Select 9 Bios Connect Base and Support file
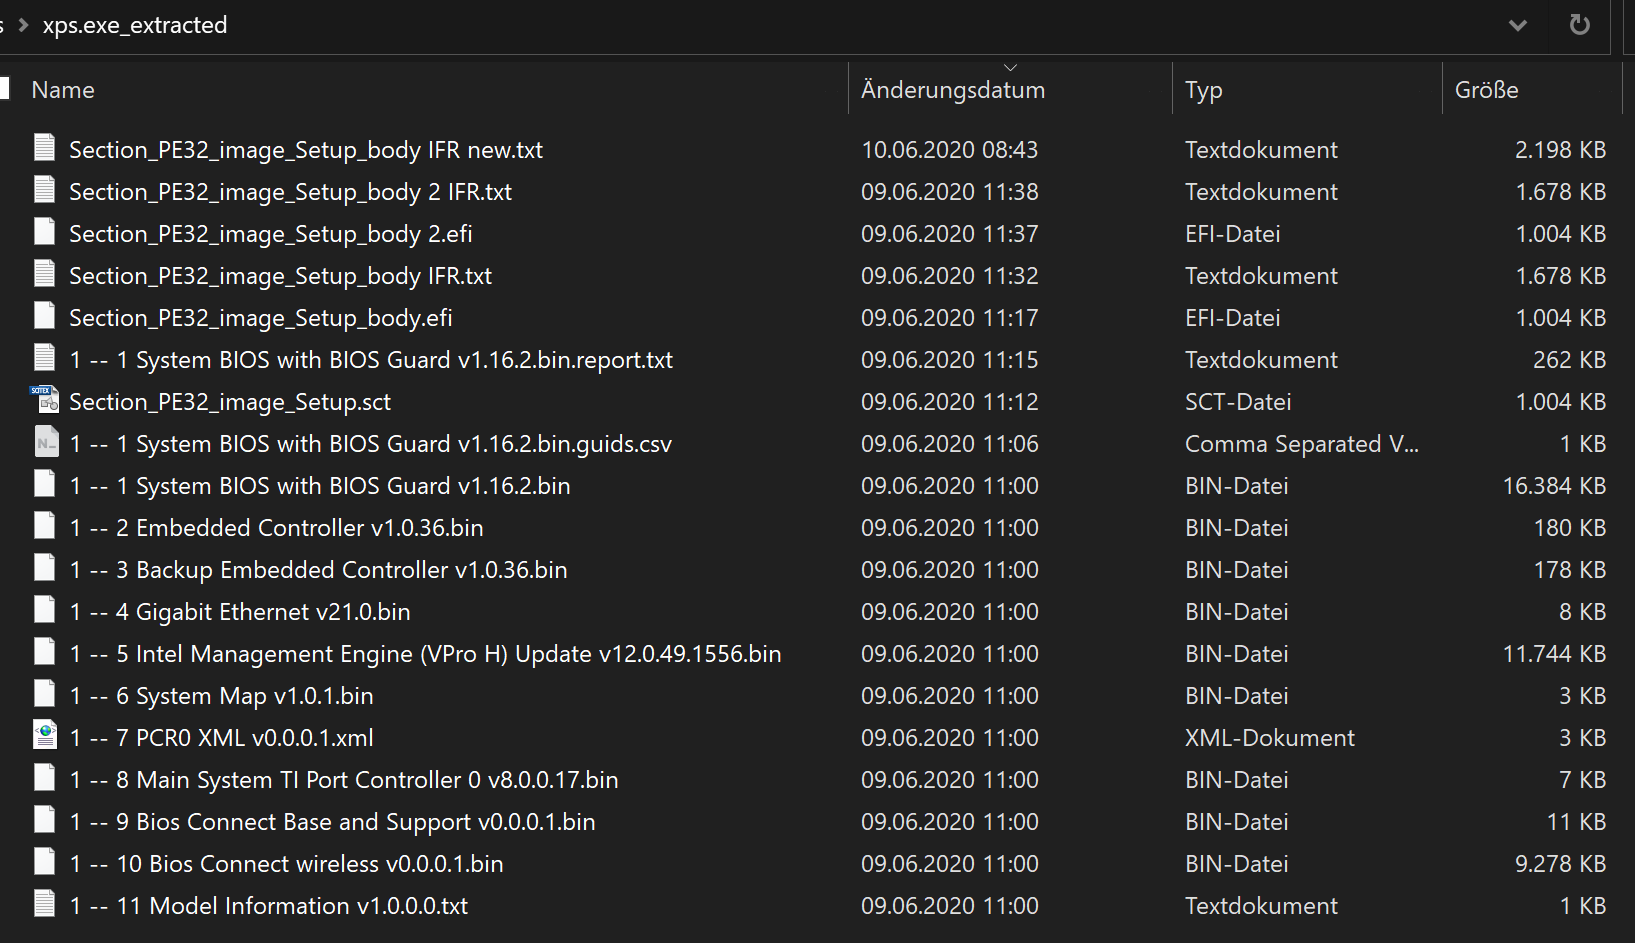The image size is (1635, 943). 332,822
